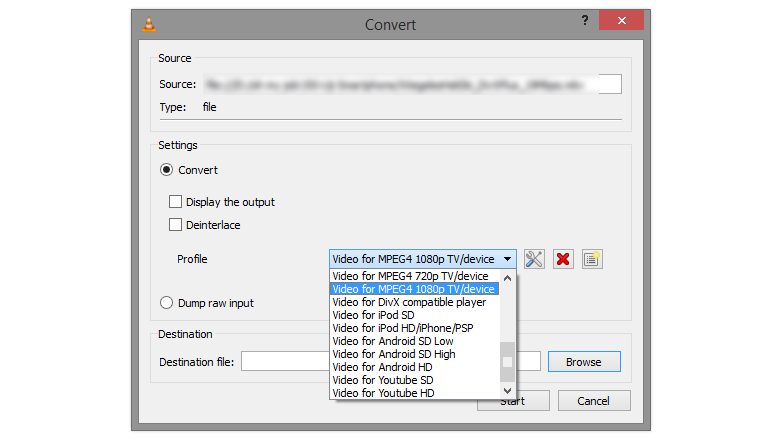
Task: Choose Video for DivX compatible player
Action: (x=409, y=302)
